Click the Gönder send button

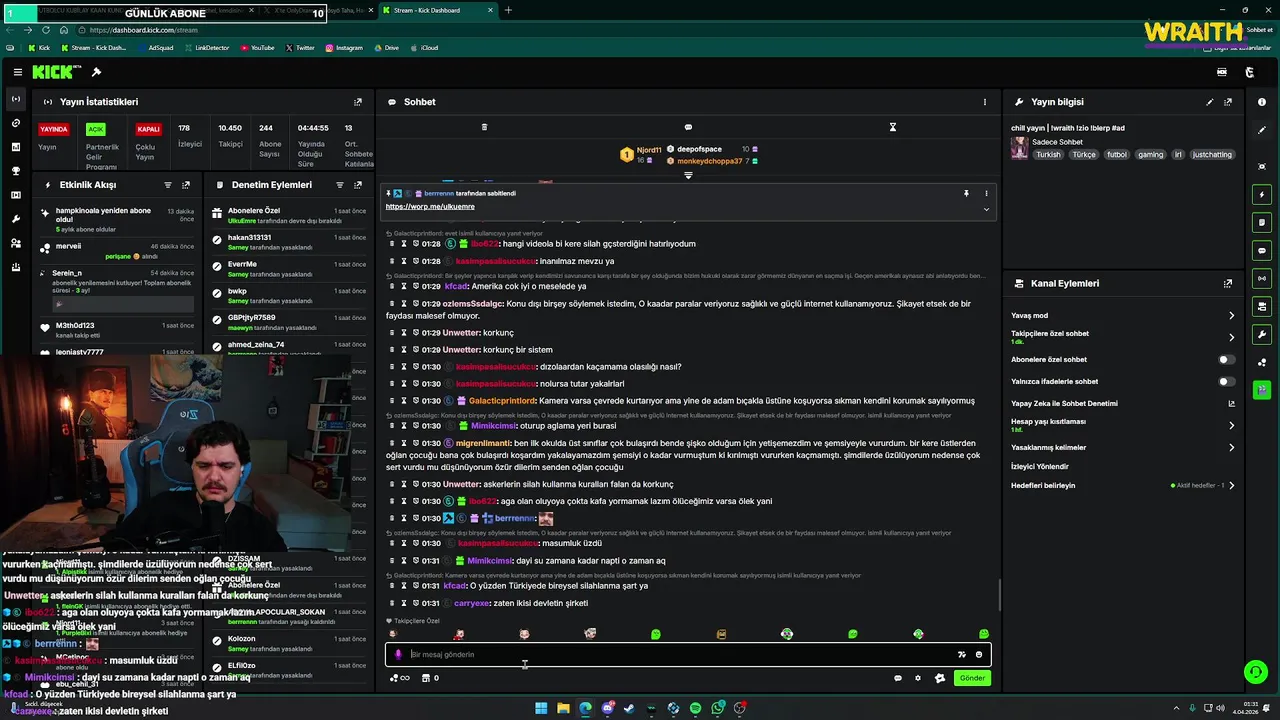tap(972, 678)
